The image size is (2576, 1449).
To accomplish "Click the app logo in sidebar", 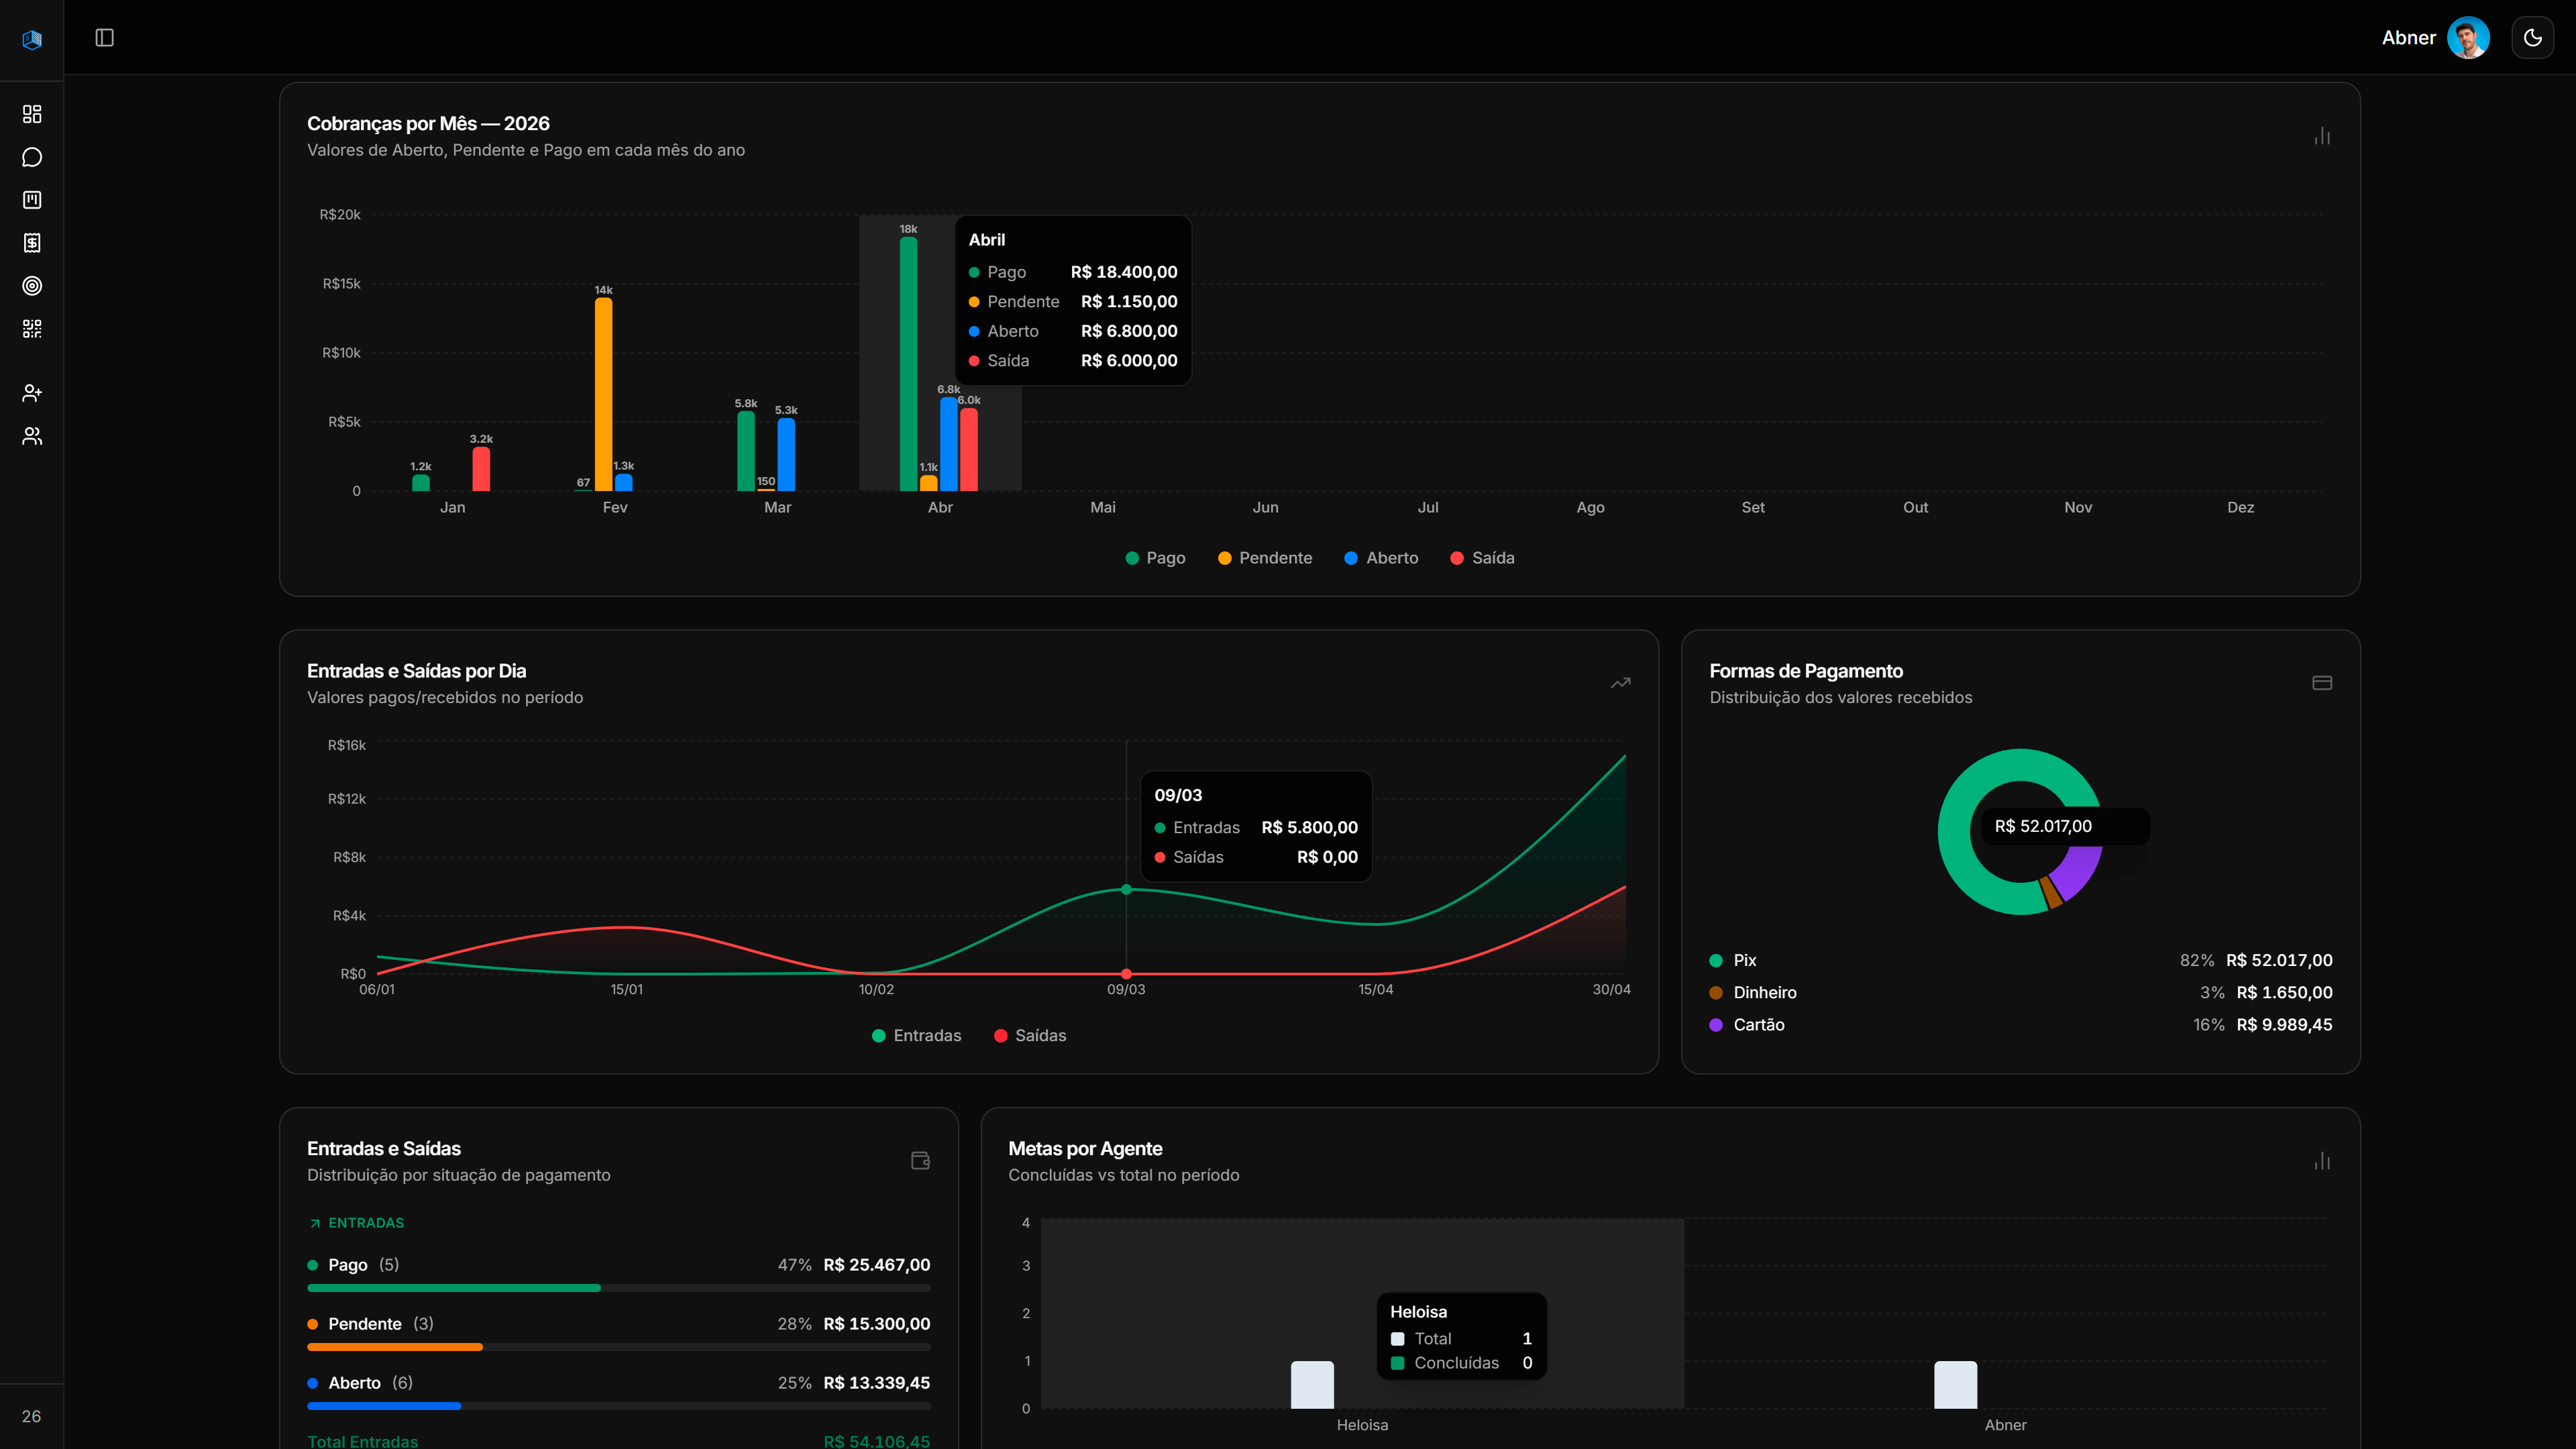I will point(32,39).
